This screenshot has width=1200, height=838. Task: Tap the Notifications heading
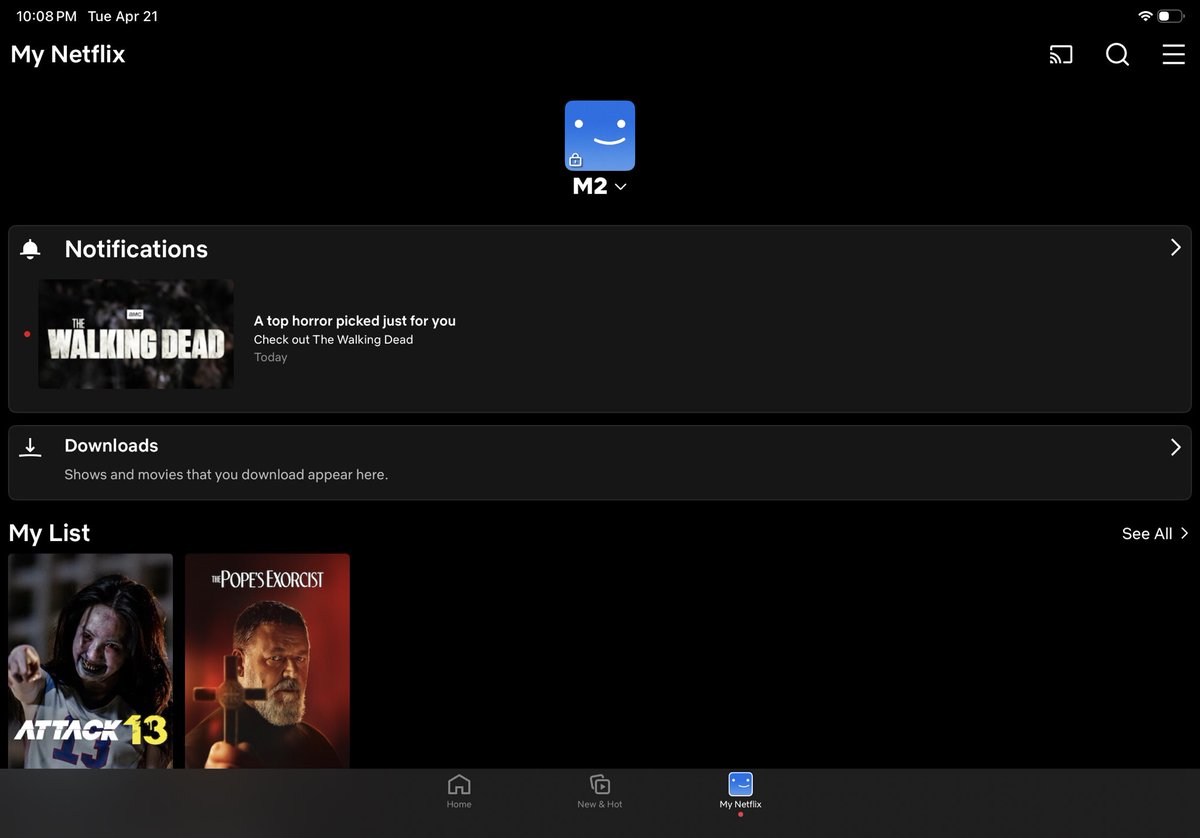click(136, 249)
